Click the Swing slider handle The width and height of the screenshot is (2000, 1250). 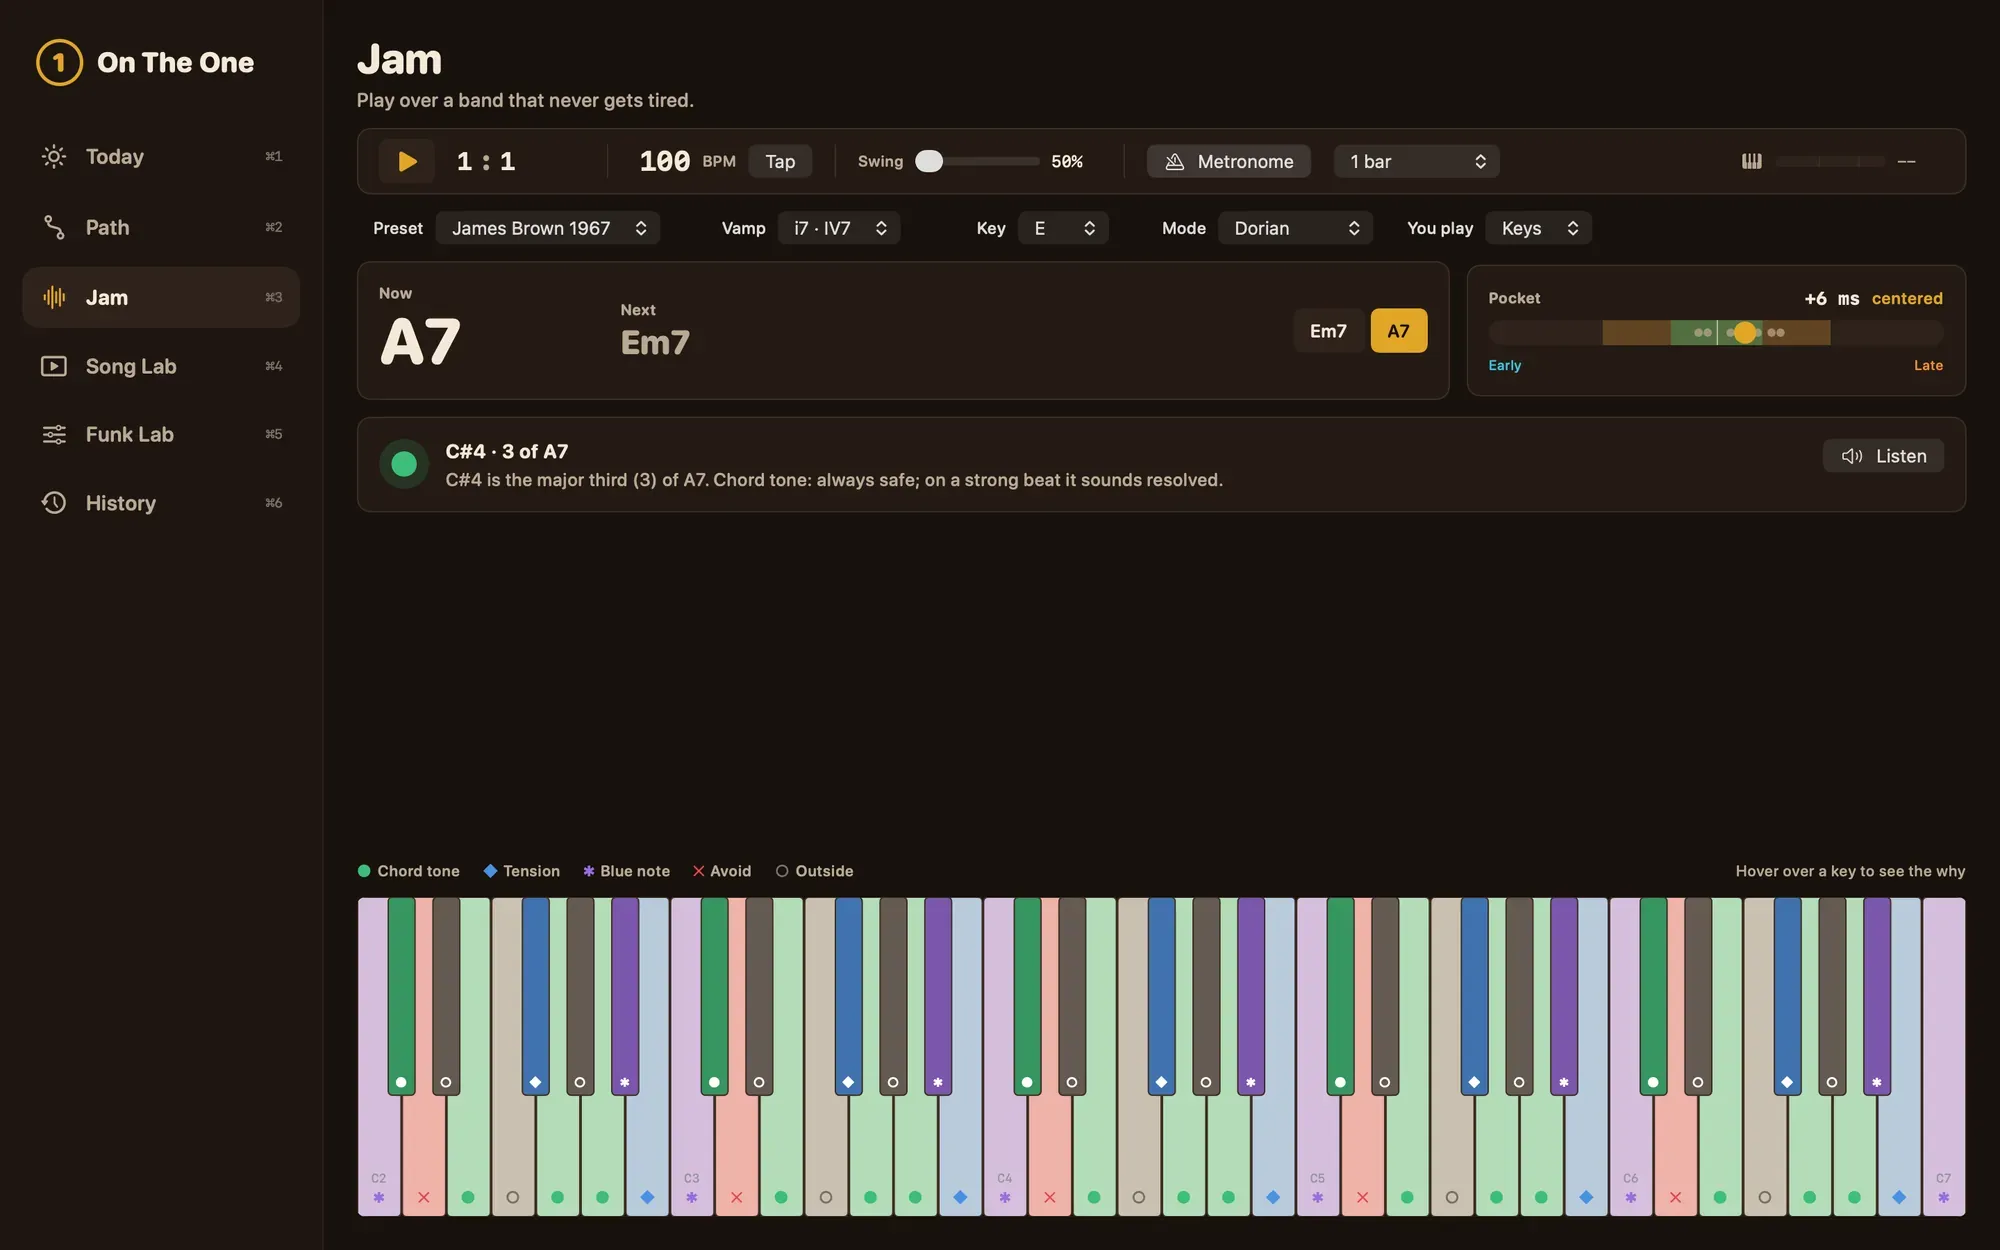click(929, 161)
